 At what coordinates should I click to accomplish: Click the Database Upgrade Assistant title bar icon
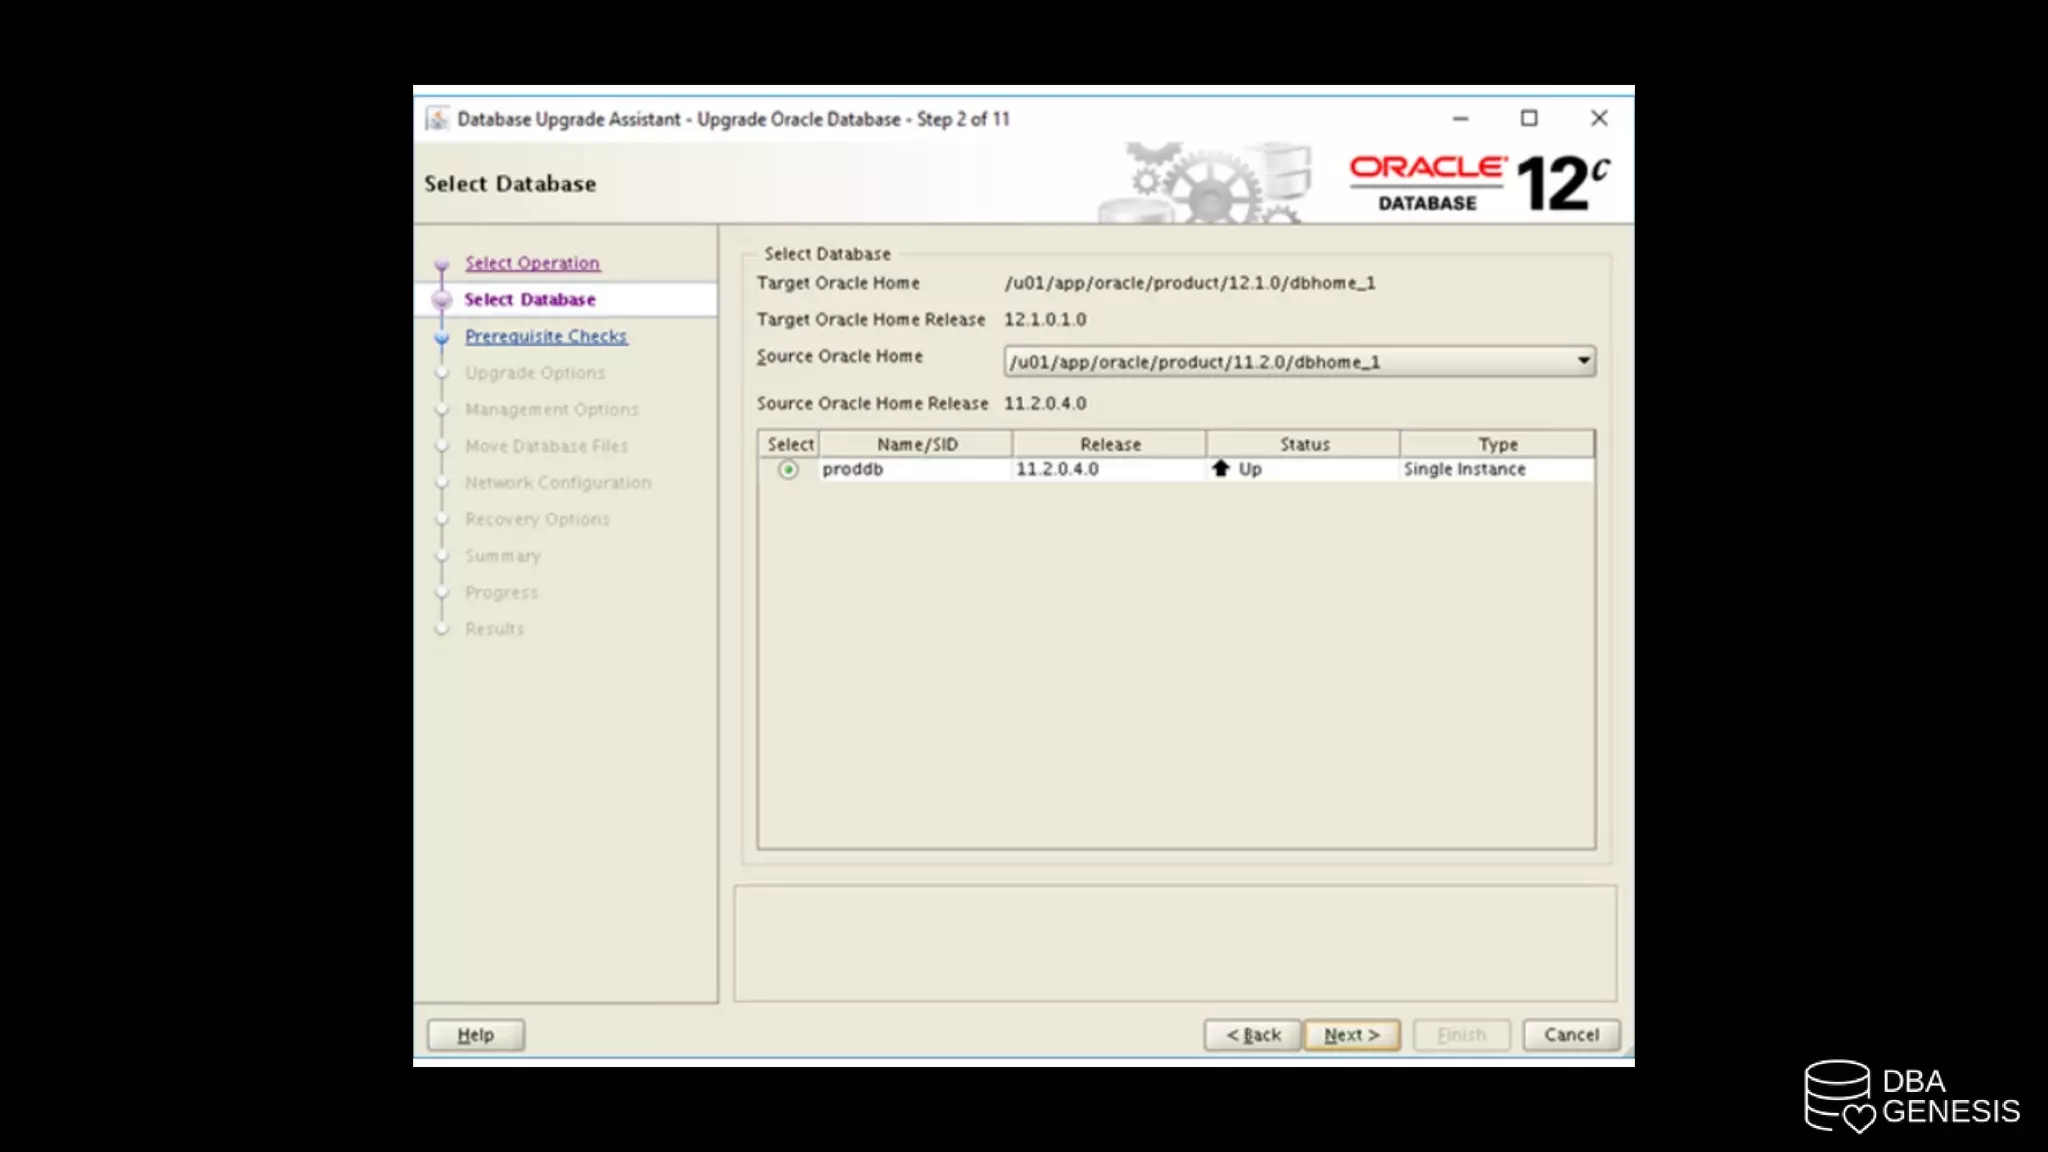pyautogui.click(x=437, y=119)
